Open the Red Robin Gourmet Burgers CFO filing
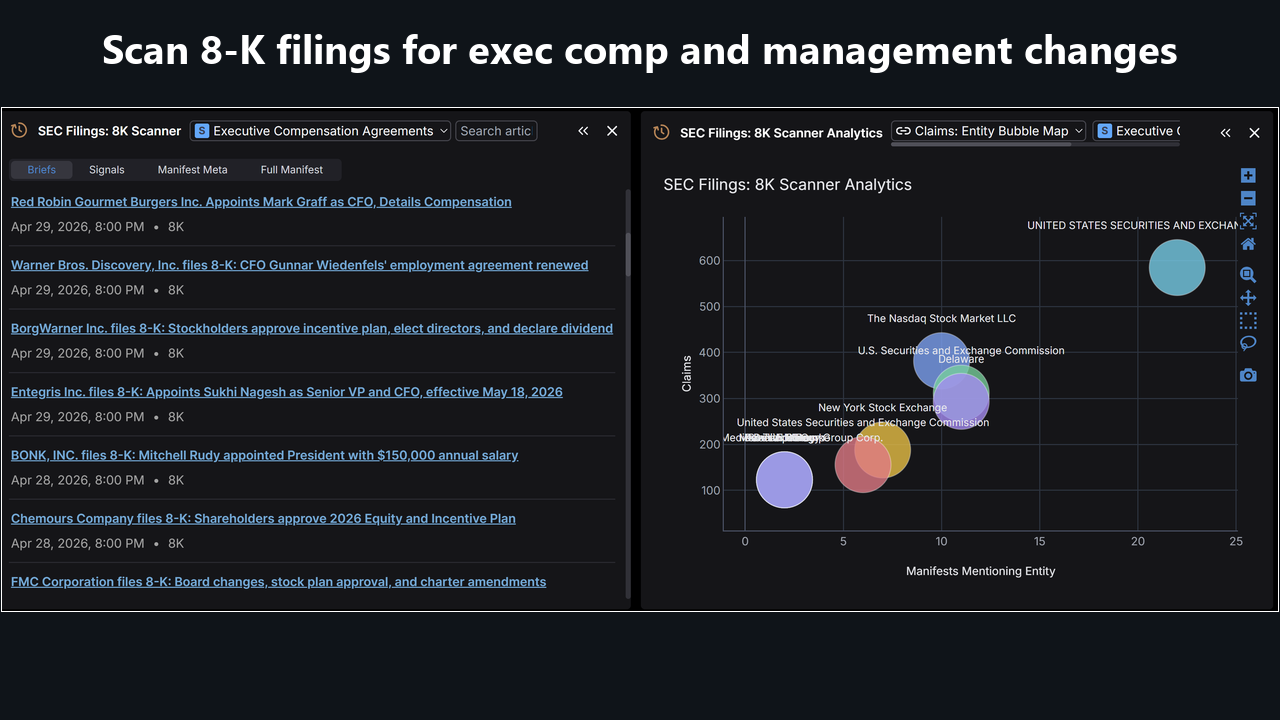This screenshot has width=1280, height=720. tap(261, 202)
